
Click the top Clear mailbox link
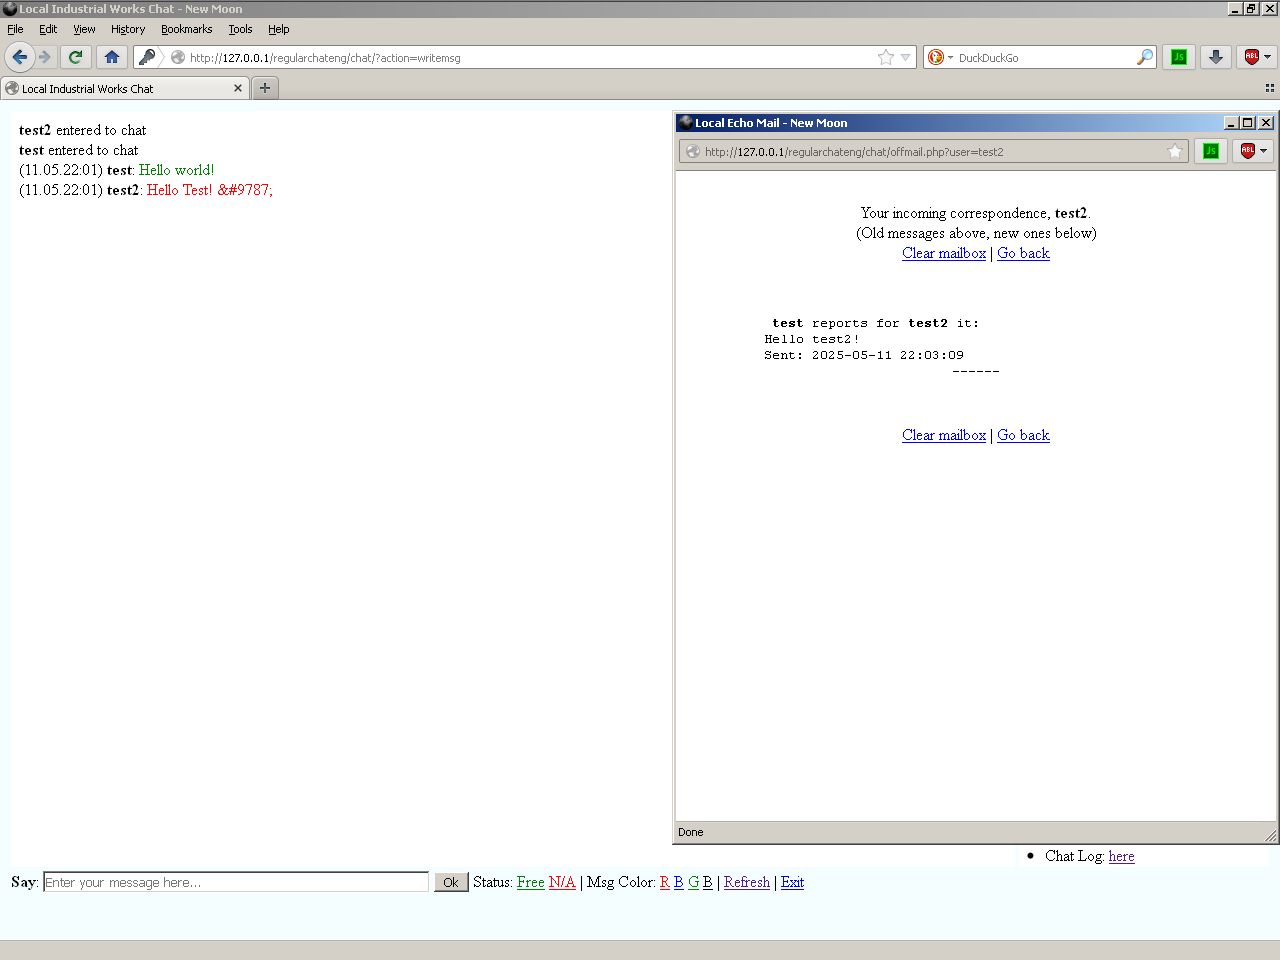[x=943, y=253]
